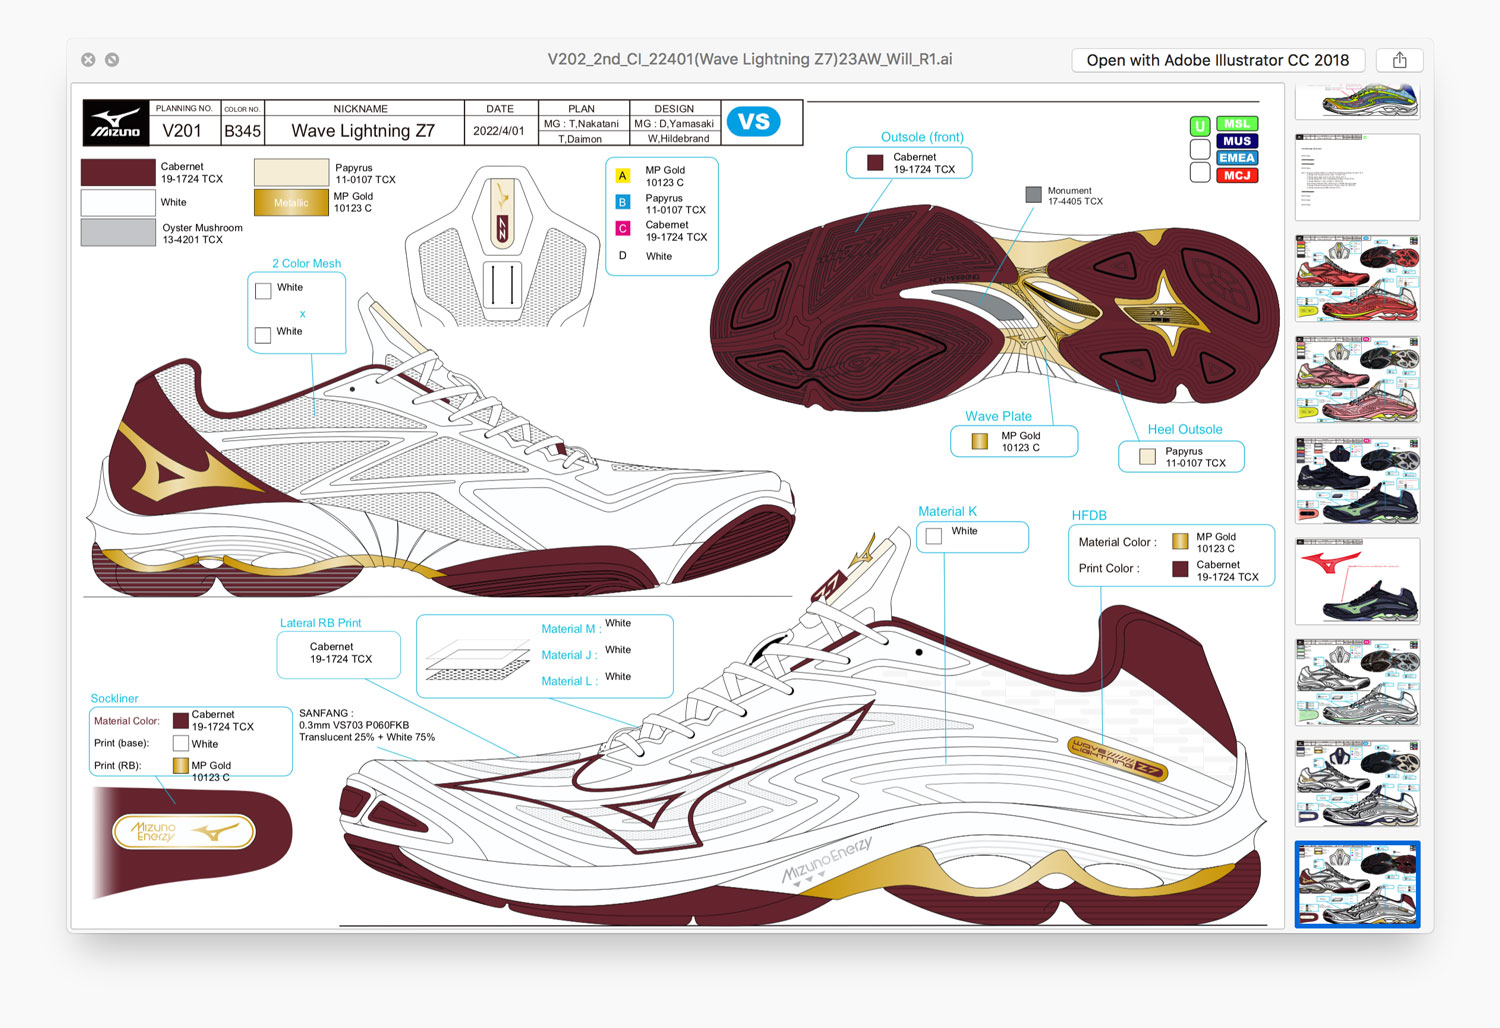The width and height of the screenshot is (1500, 1028).
Task: Click the white square in Material K box
Action: (934, 536)
